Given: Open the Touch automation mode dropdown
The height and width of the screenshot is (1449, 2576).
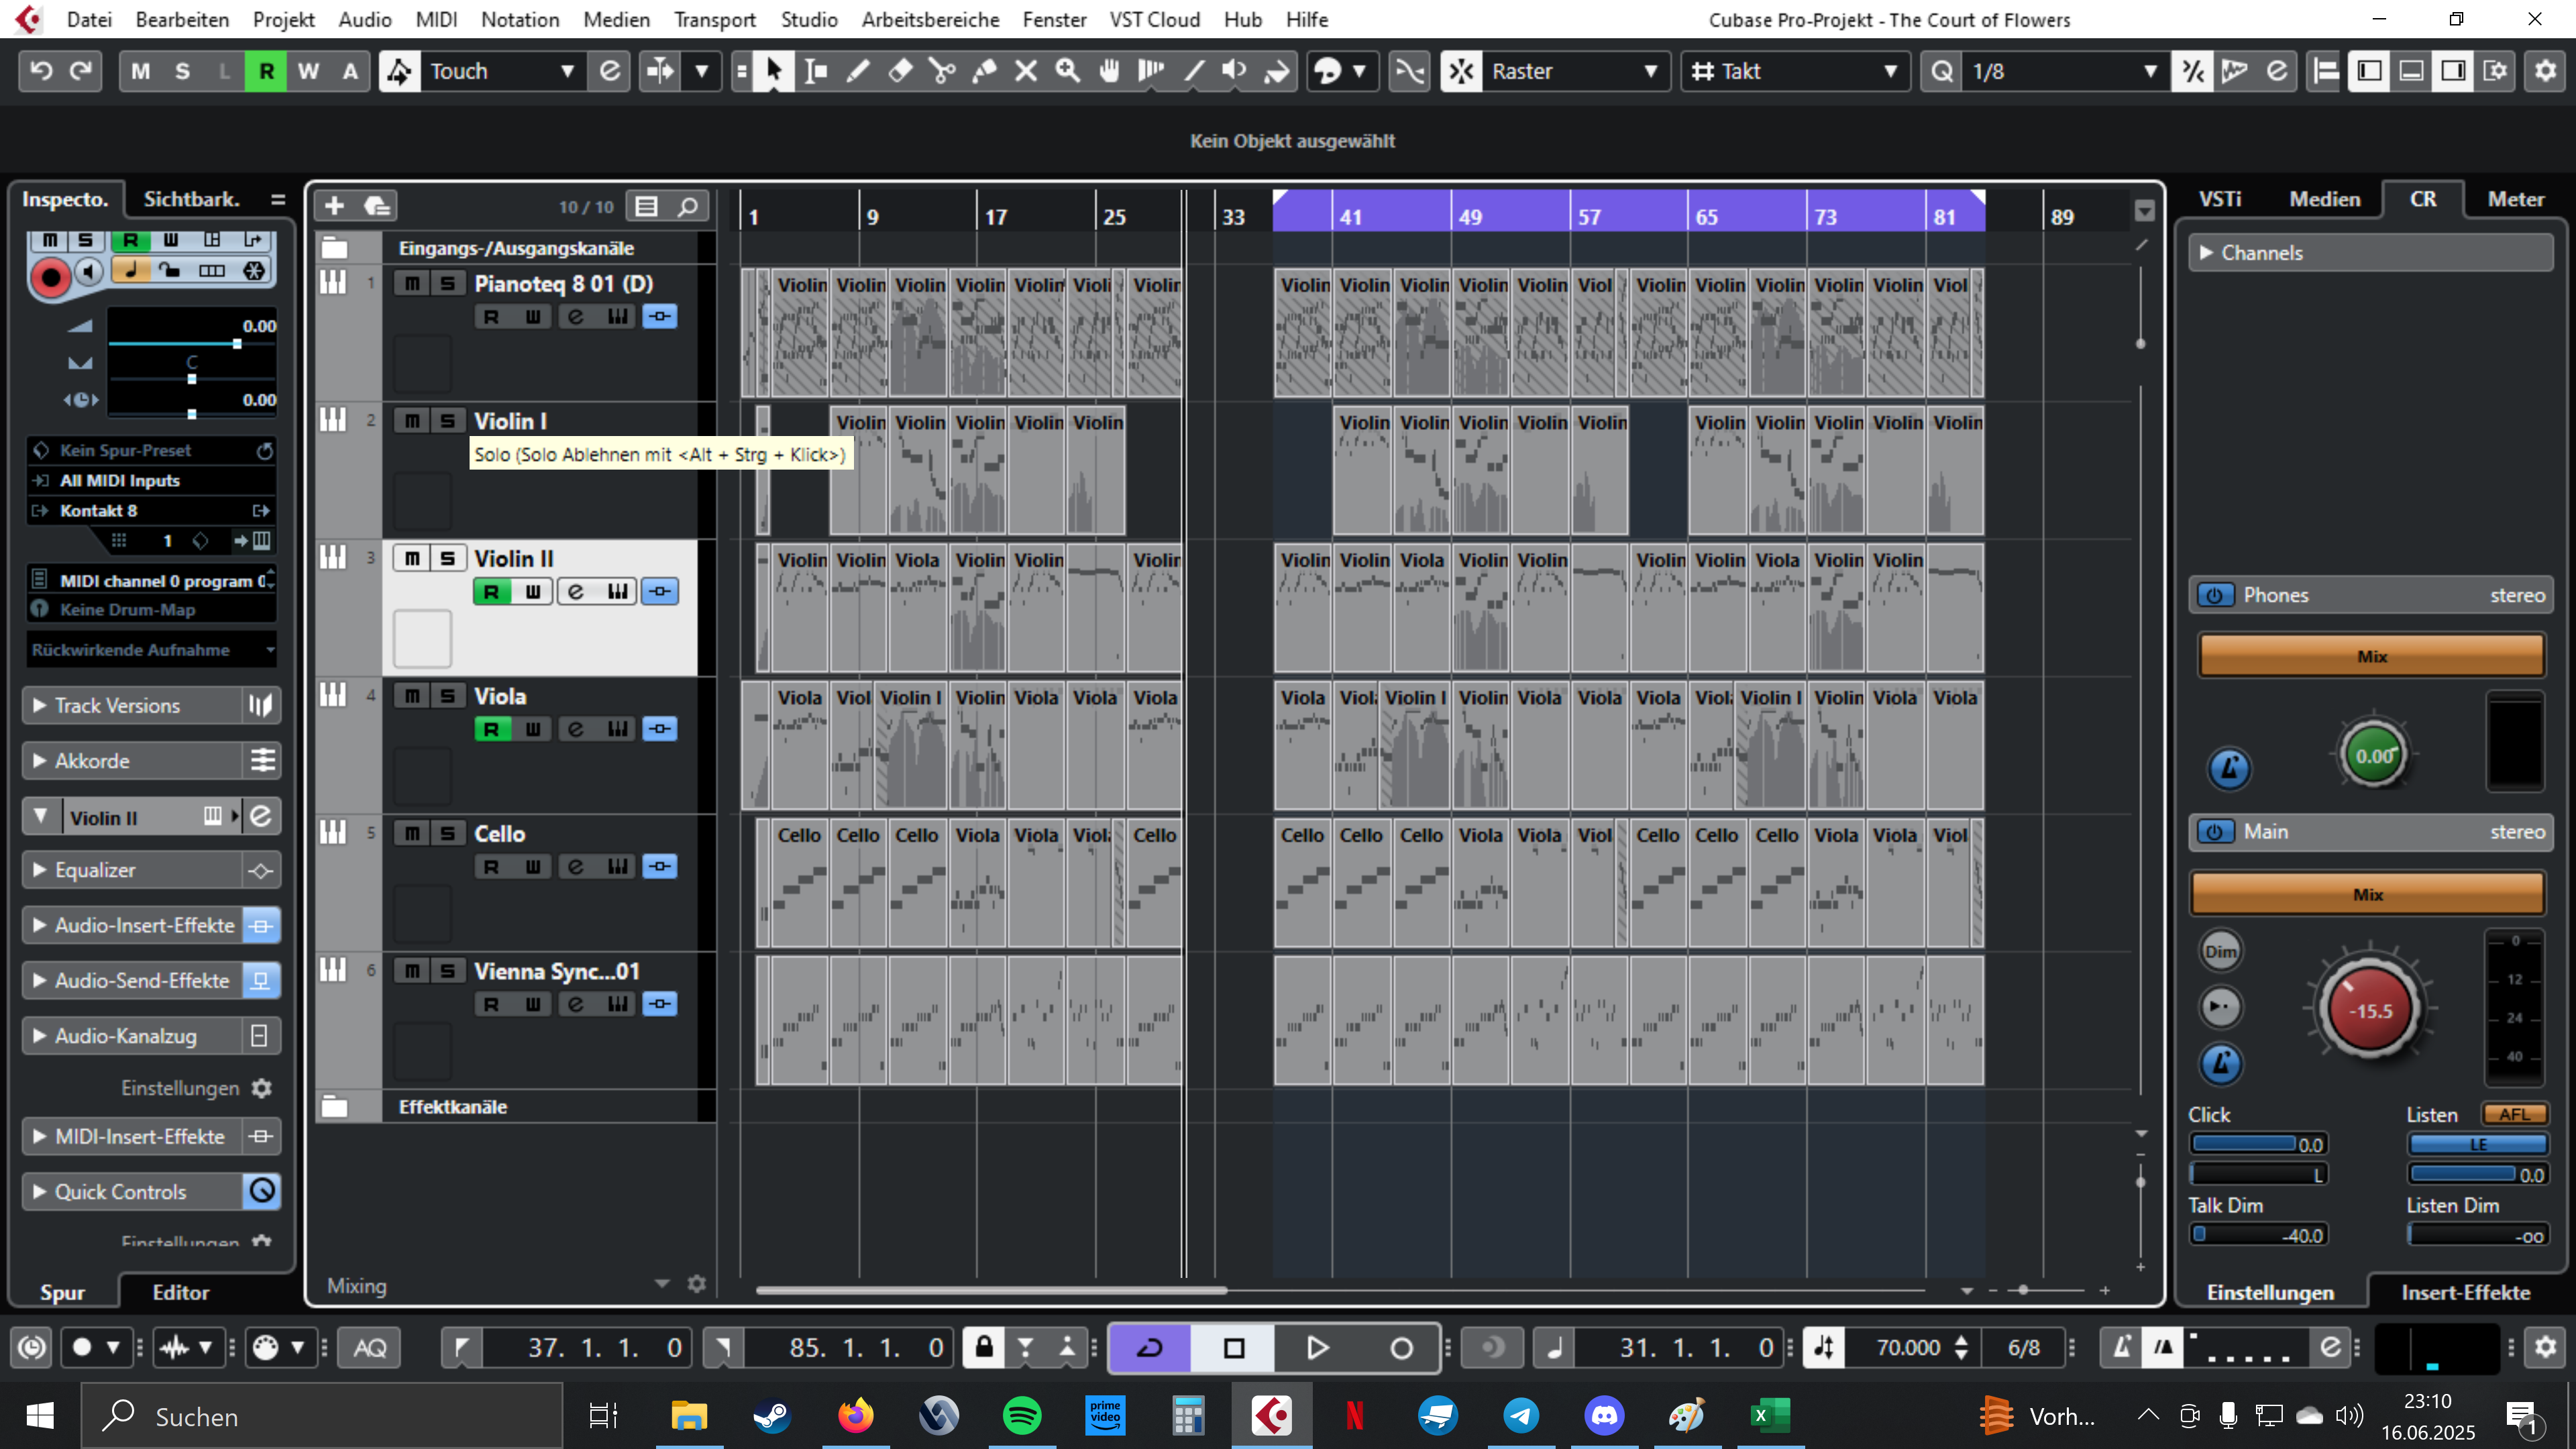Looking at the screenshot, I should (x=503, y=71).
